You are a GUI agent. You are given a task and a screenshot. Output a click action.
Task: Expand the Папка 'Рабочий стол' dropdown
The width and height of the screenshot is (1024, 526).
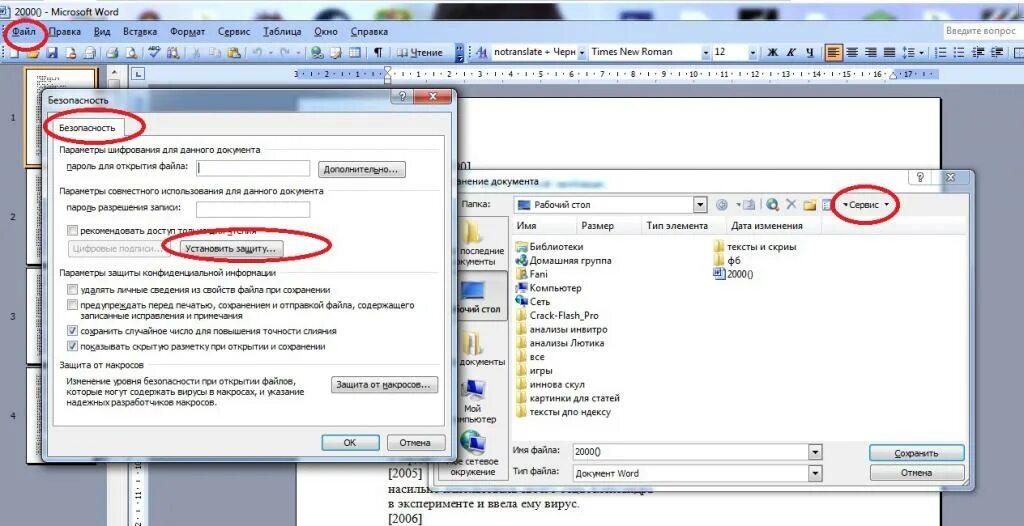[x=701, y=205]
